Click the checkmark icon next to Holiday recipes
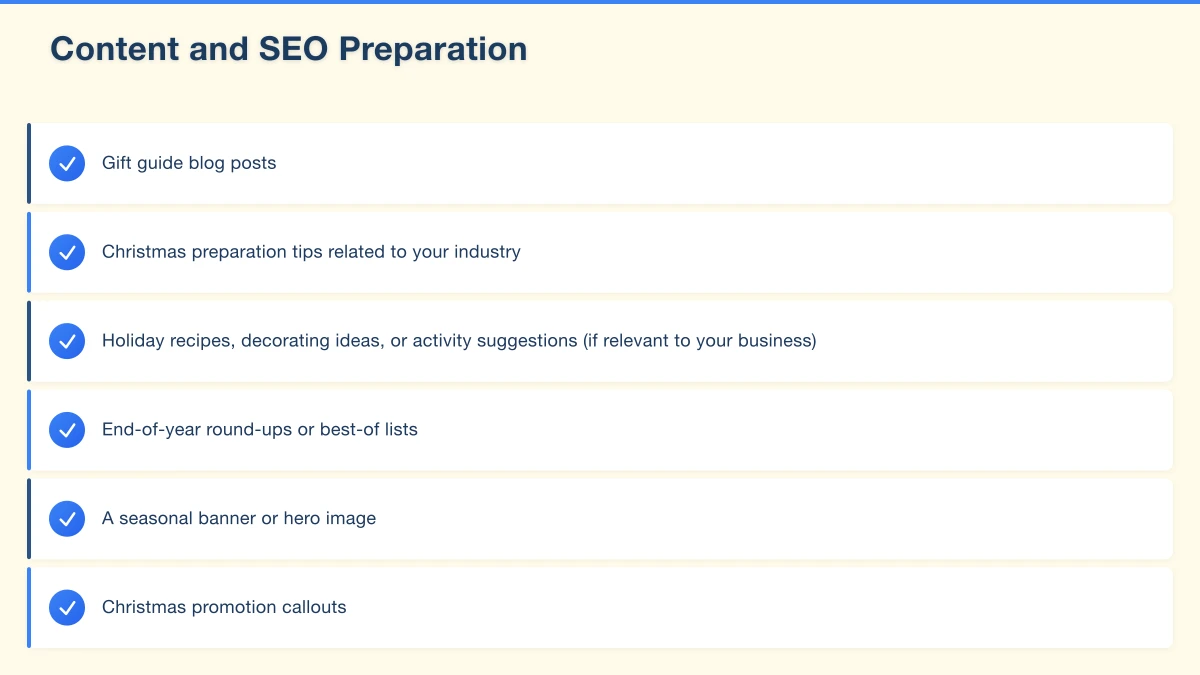The width and height of the screenshot is (1200, 675). [67, 341]
